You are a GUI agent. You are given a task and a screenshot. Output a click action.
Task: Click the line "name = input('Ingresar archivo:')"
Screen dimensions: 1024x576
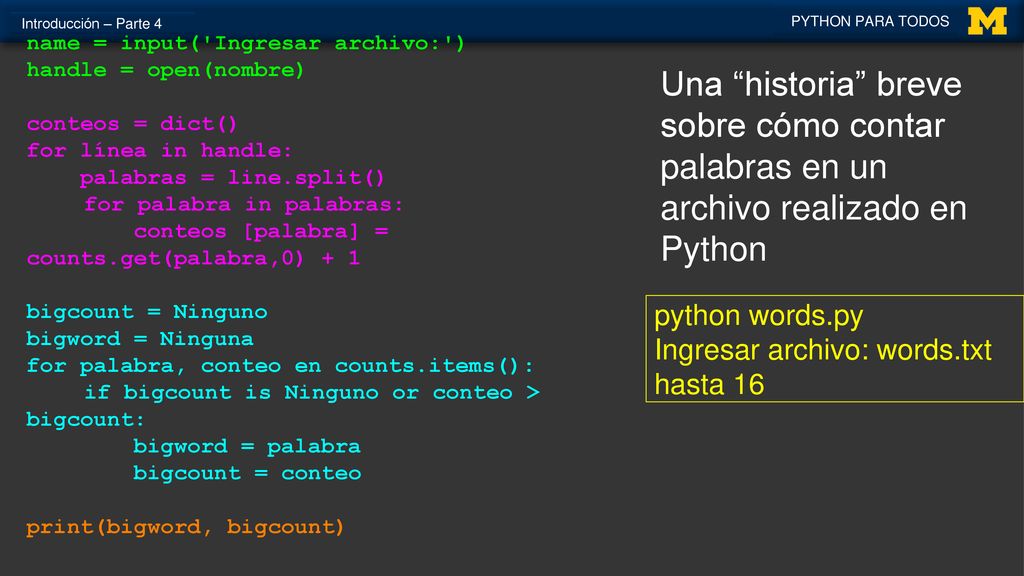click(x=246, y=44)
